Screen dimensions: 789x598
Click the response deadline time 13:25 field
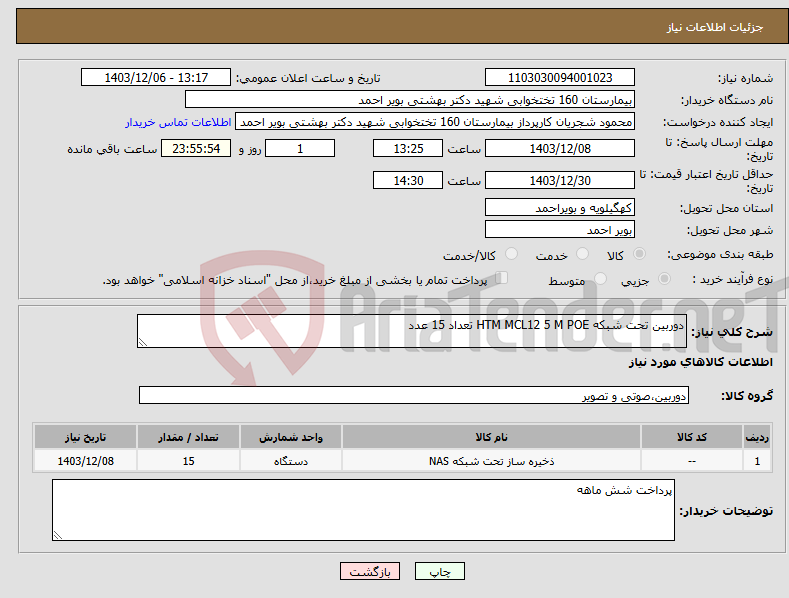[408, 148]
